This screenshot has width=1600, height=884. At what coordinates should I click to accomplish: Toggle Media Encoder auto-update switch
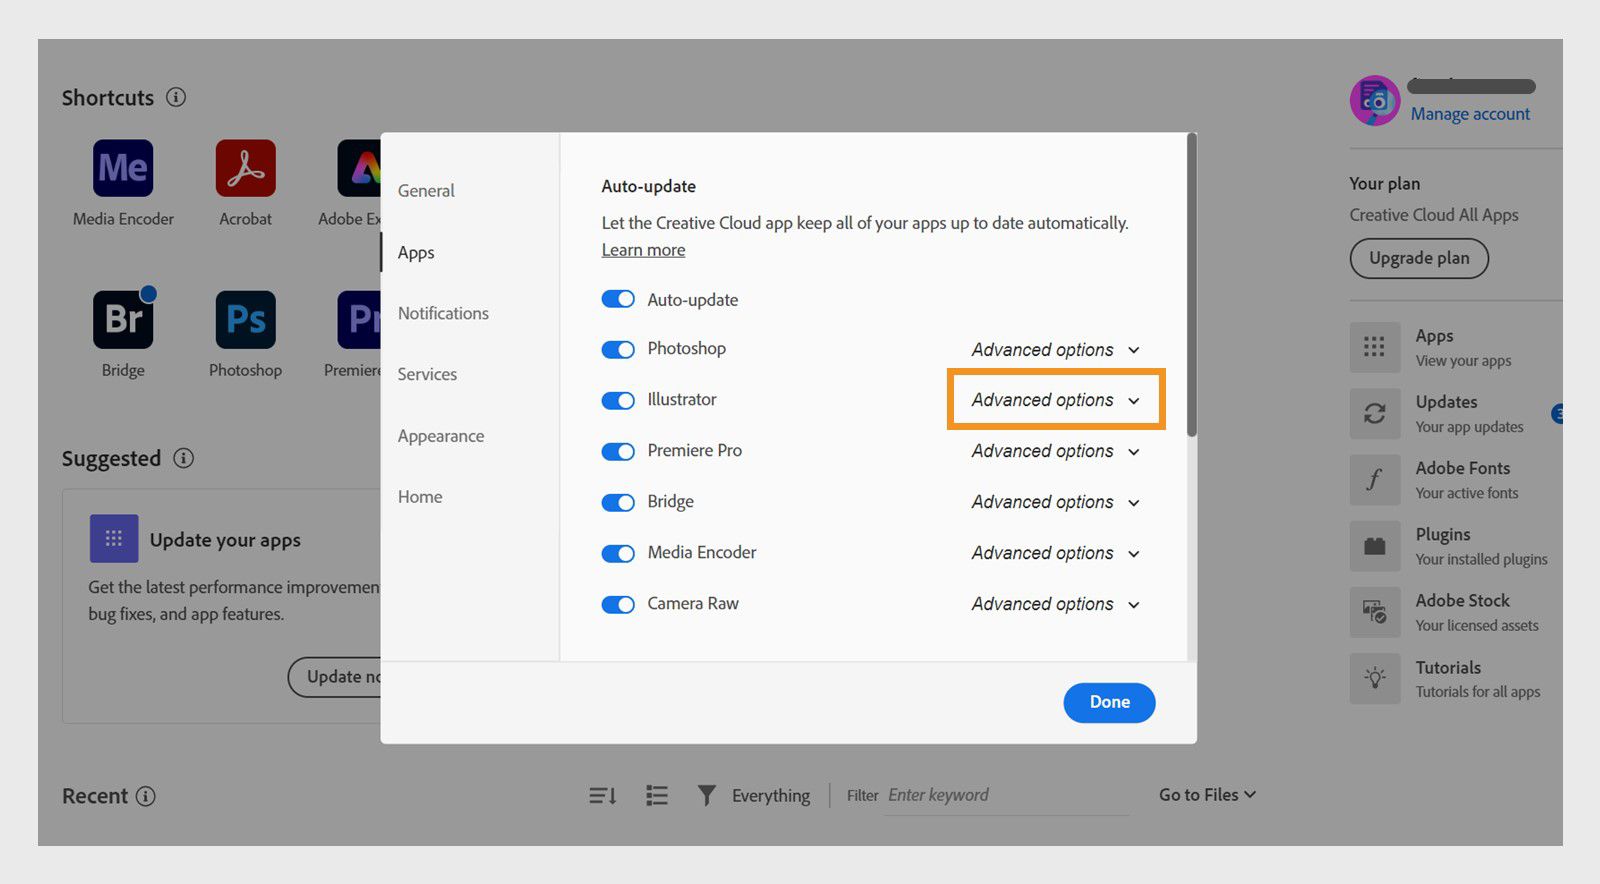coord(618,553)
